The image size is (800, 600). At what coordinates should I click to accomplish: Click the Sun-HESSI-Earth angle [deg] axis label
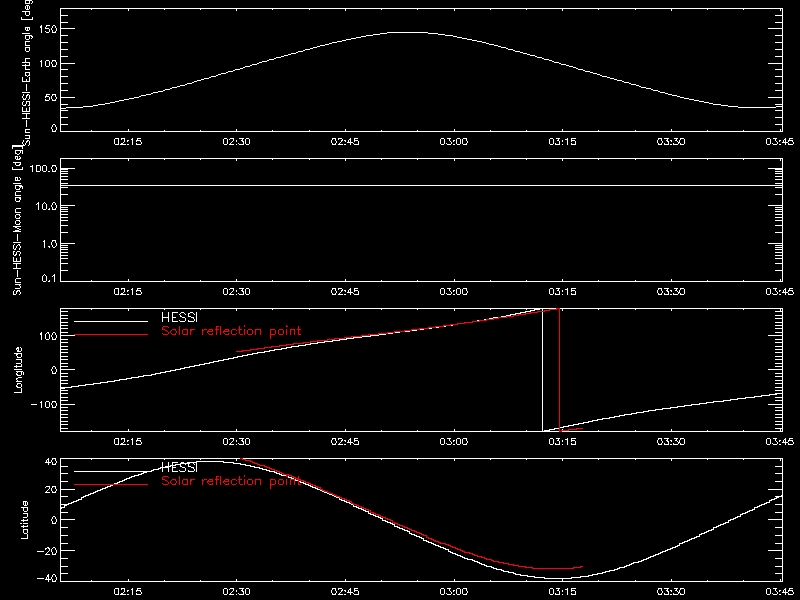tap(26, 71)
